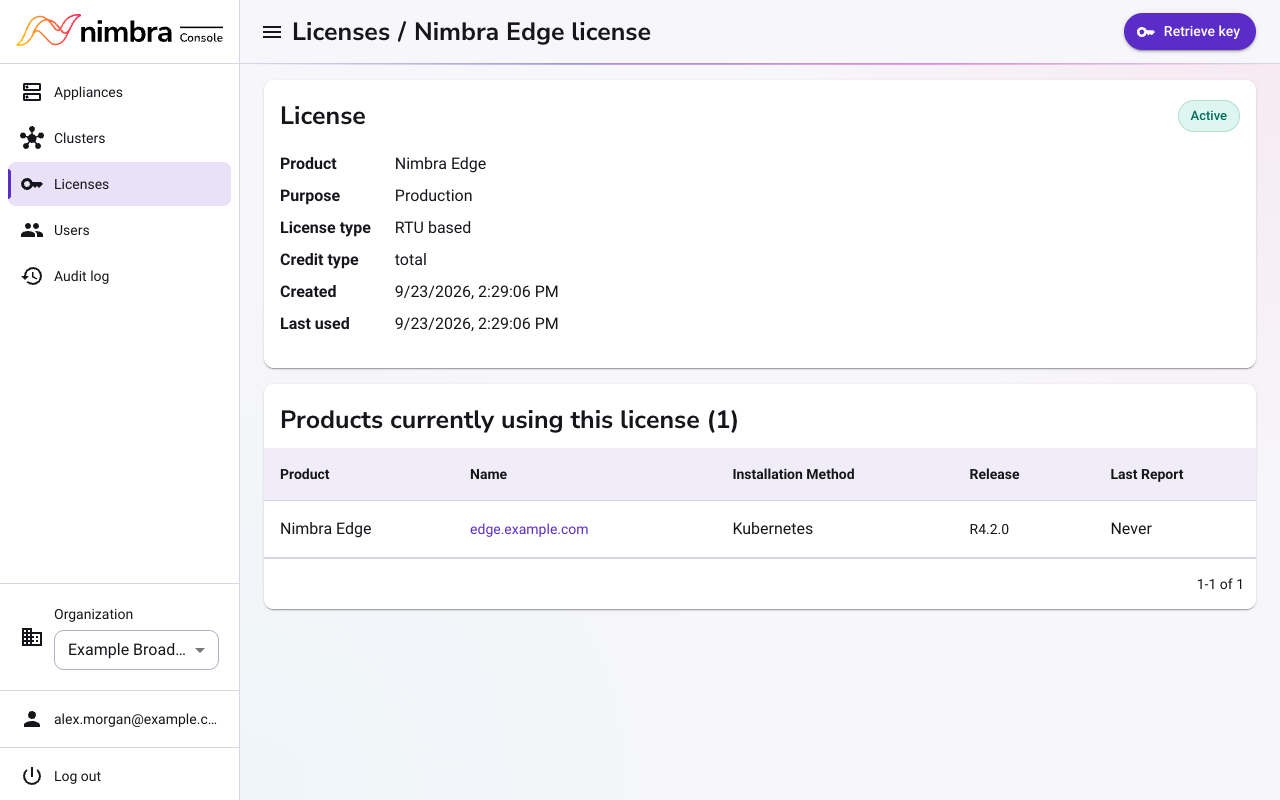
Task: Click the Log out power icon
Action: (32, 776)
